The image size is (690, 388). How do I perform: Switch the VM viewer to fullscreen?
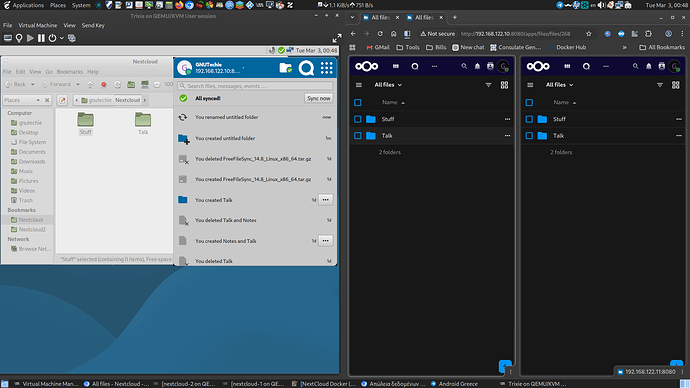(337, 38)
